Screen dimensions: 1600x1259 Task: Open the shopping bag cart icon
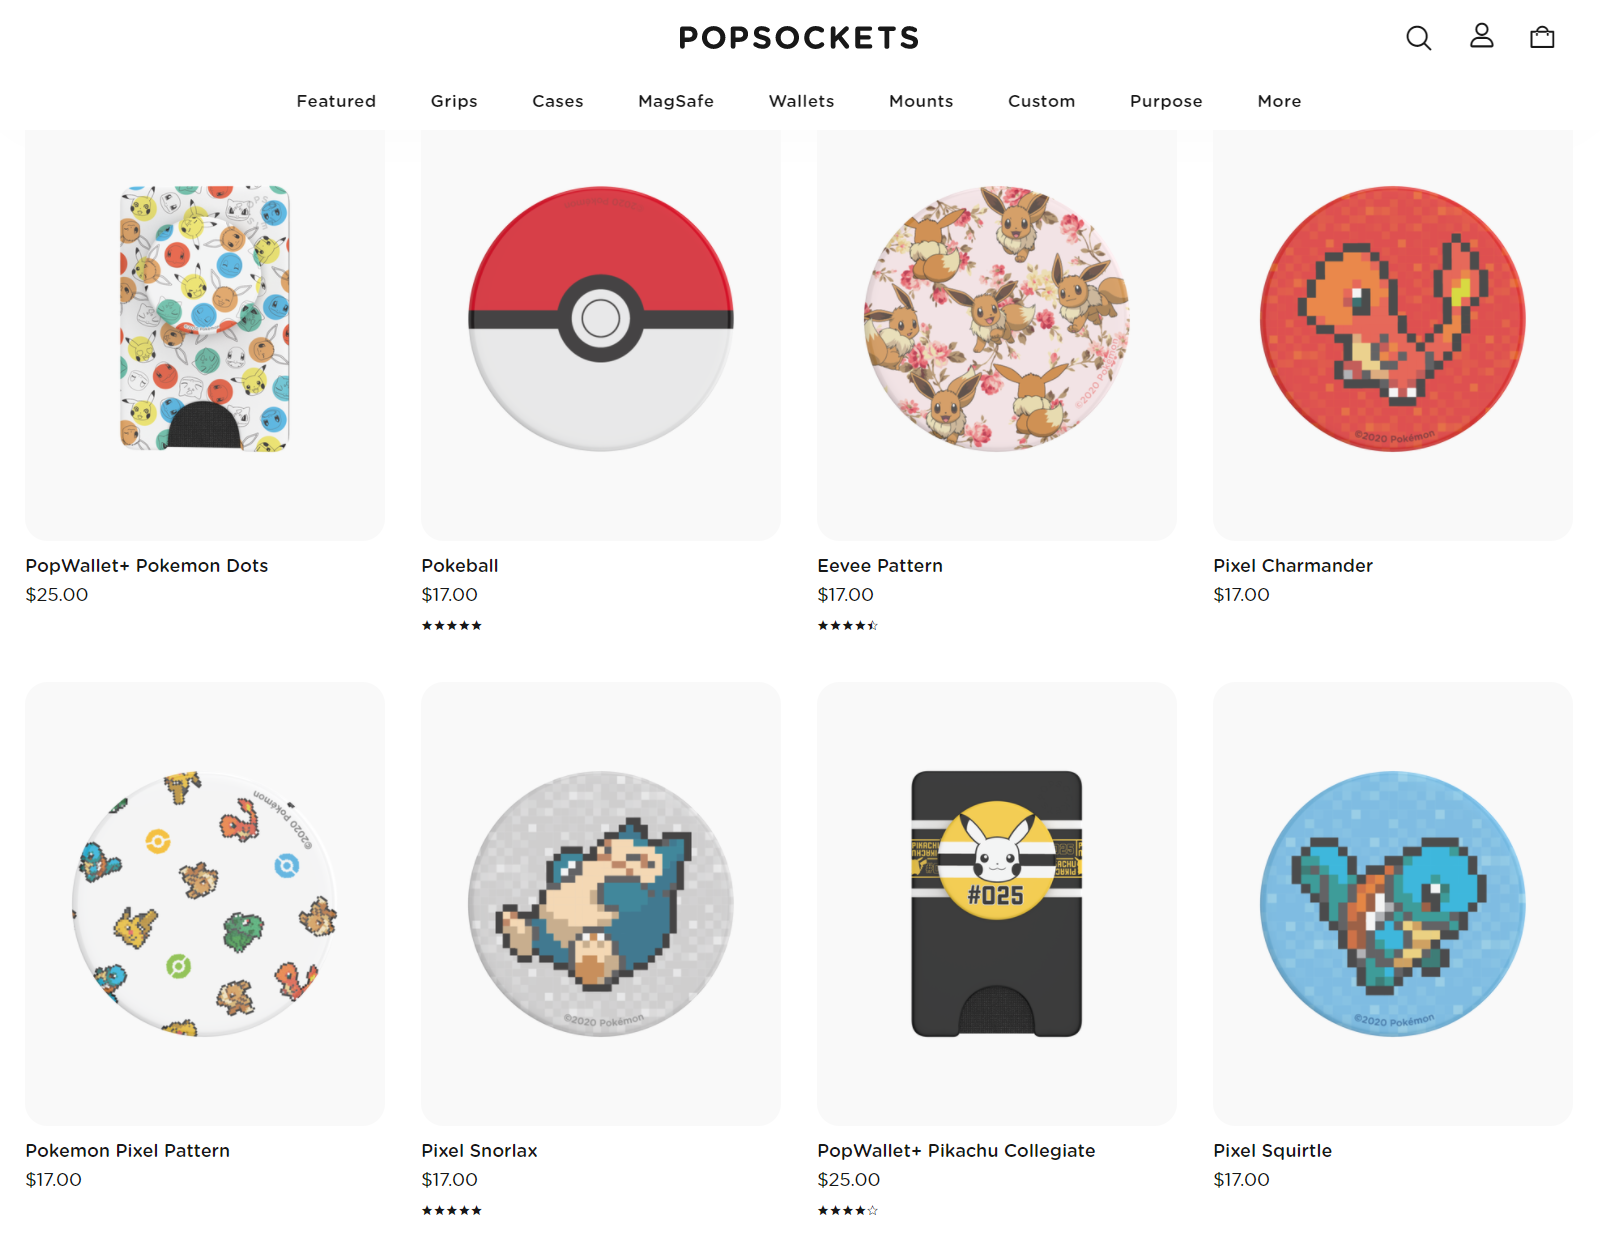coord(1542,37)
